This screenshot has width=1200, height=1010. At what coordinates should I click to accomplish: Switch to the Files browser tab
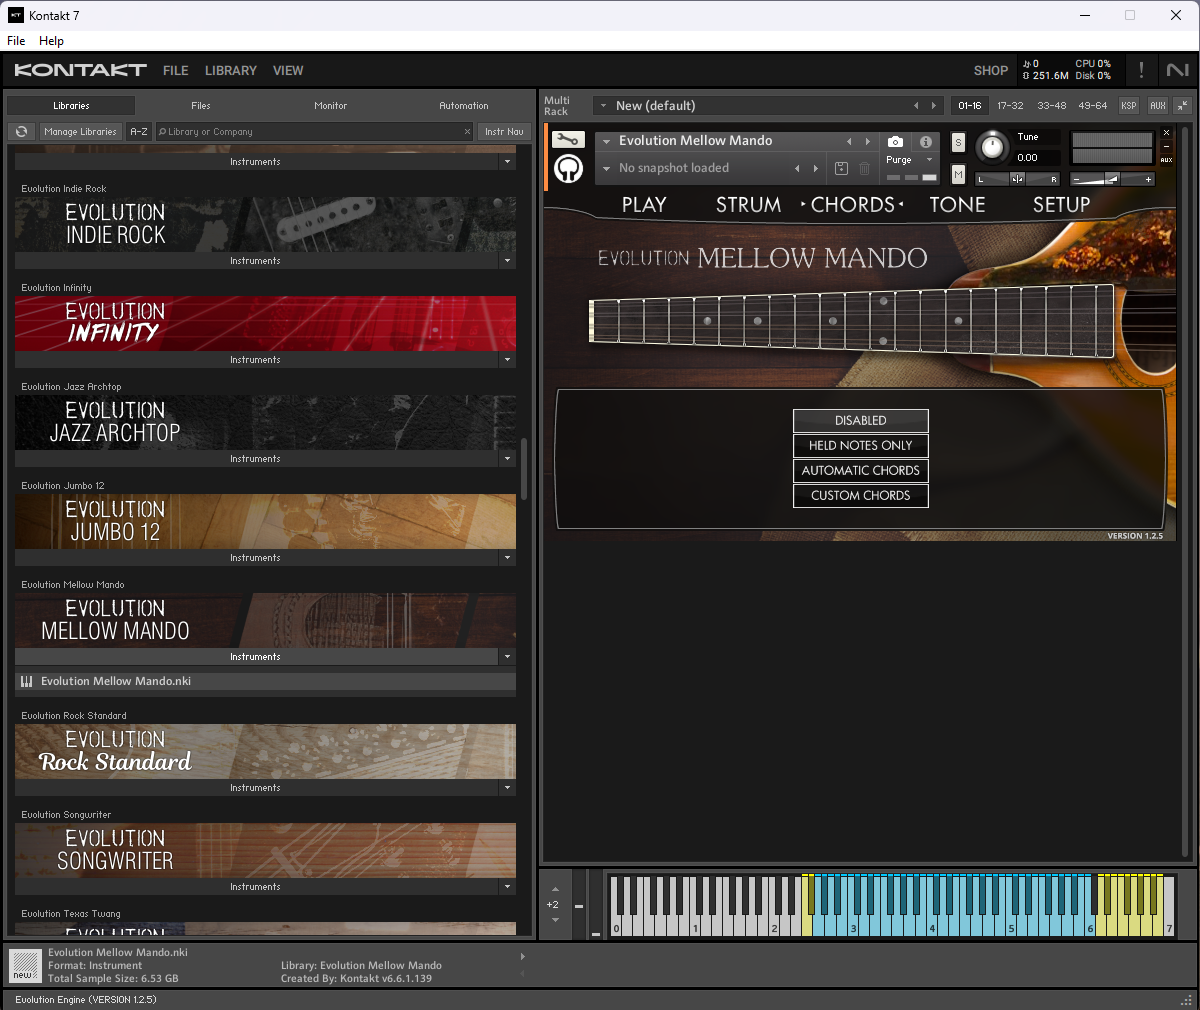point(201,105)
